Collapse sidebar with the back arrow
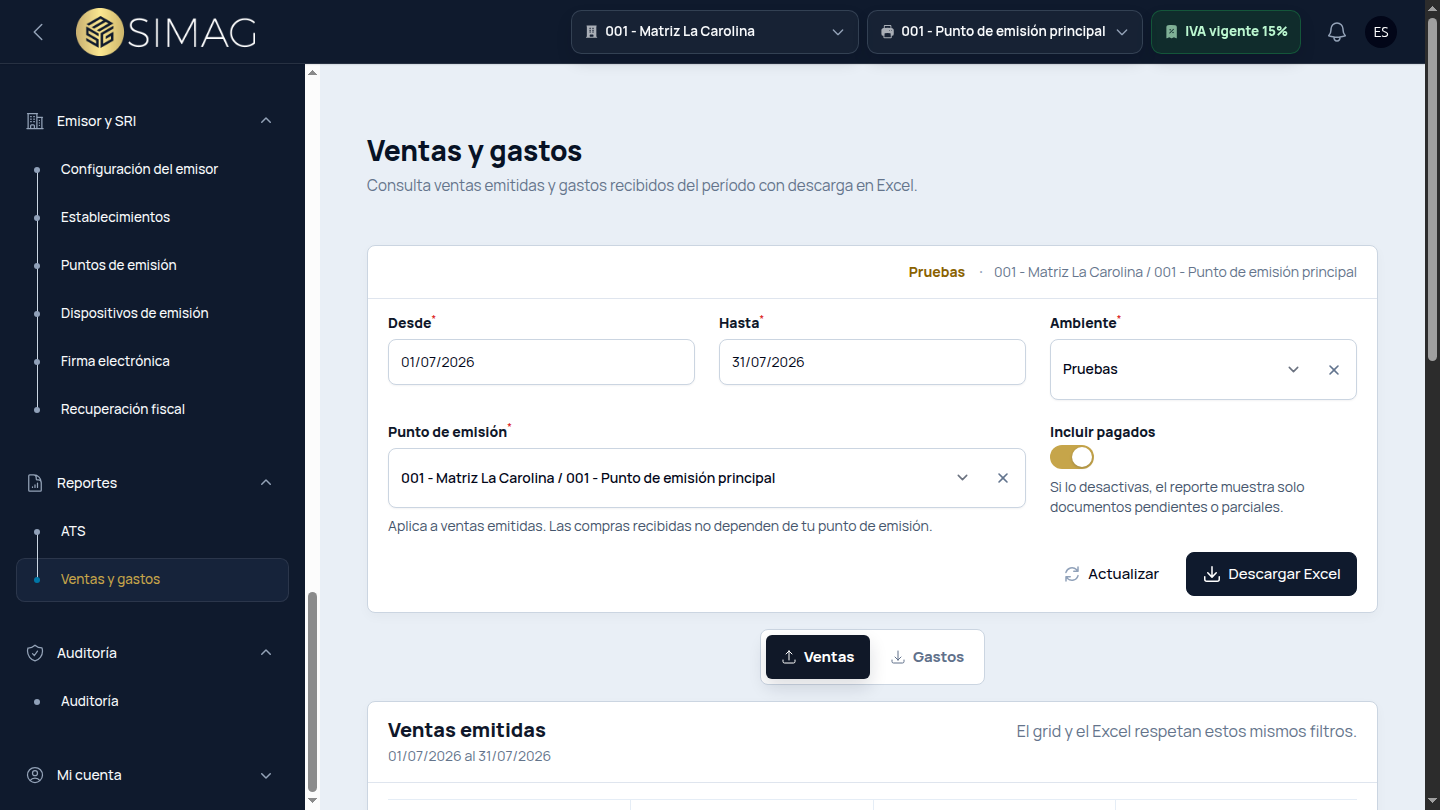This screenshot has width=1440, height=810. (x=38, y=32)
